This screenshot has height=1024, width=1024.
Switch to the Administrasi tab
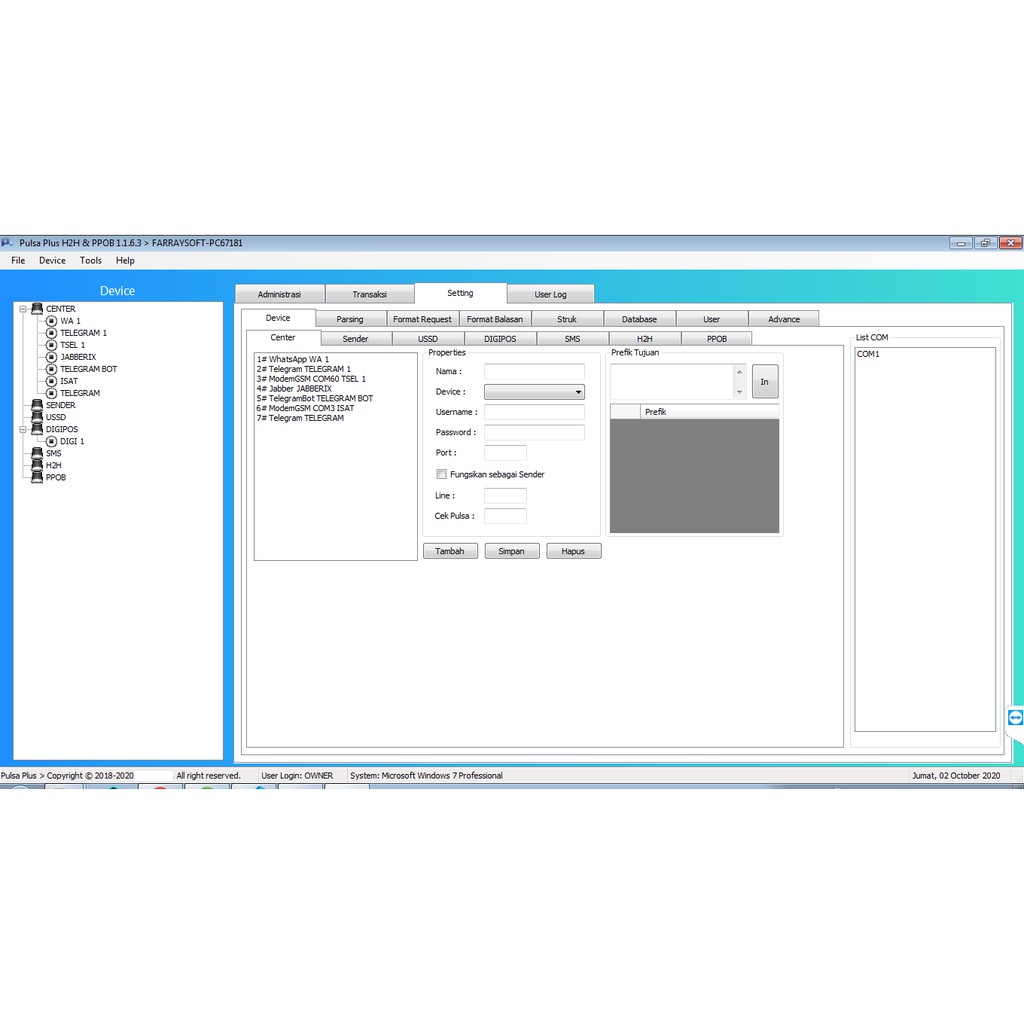coord(280,294)
